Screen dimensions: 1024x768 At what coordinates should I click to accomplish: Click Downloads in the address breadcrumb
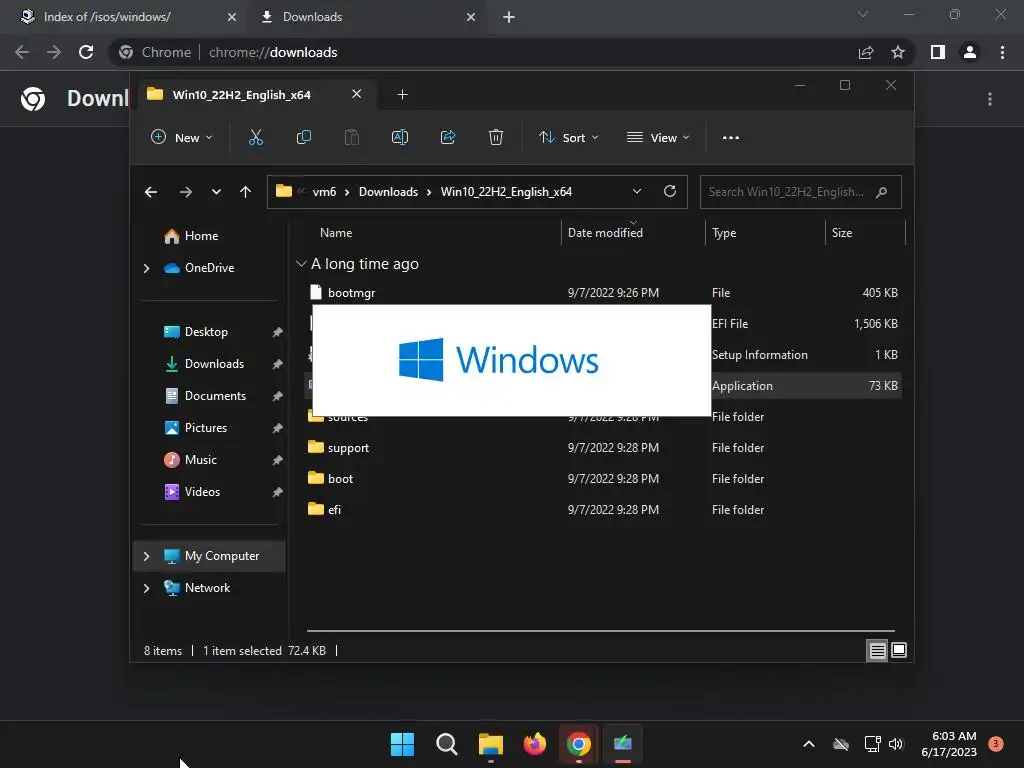388,192
